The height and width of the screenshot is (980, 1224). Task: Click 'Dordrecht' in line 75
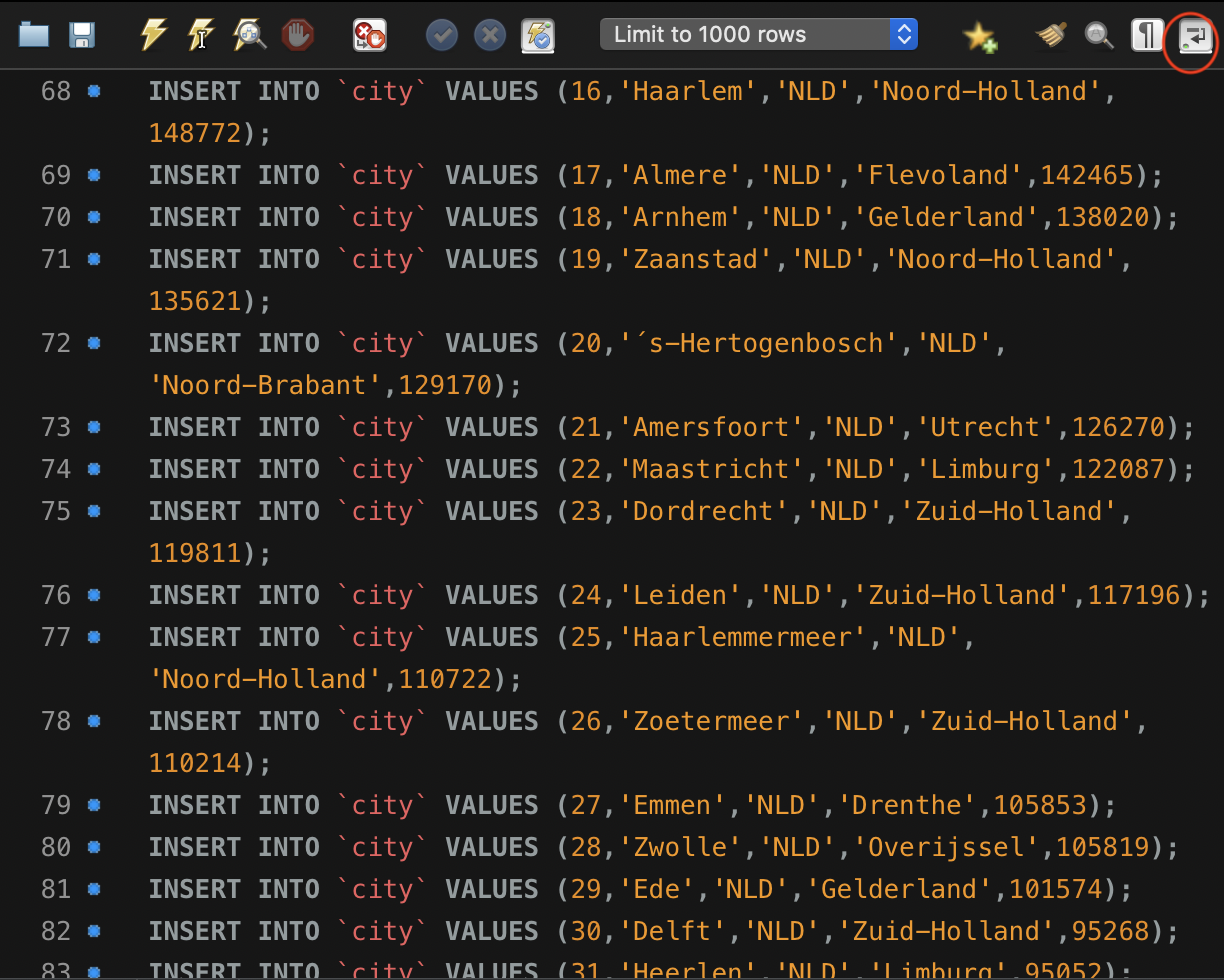[x=703, y=511]
